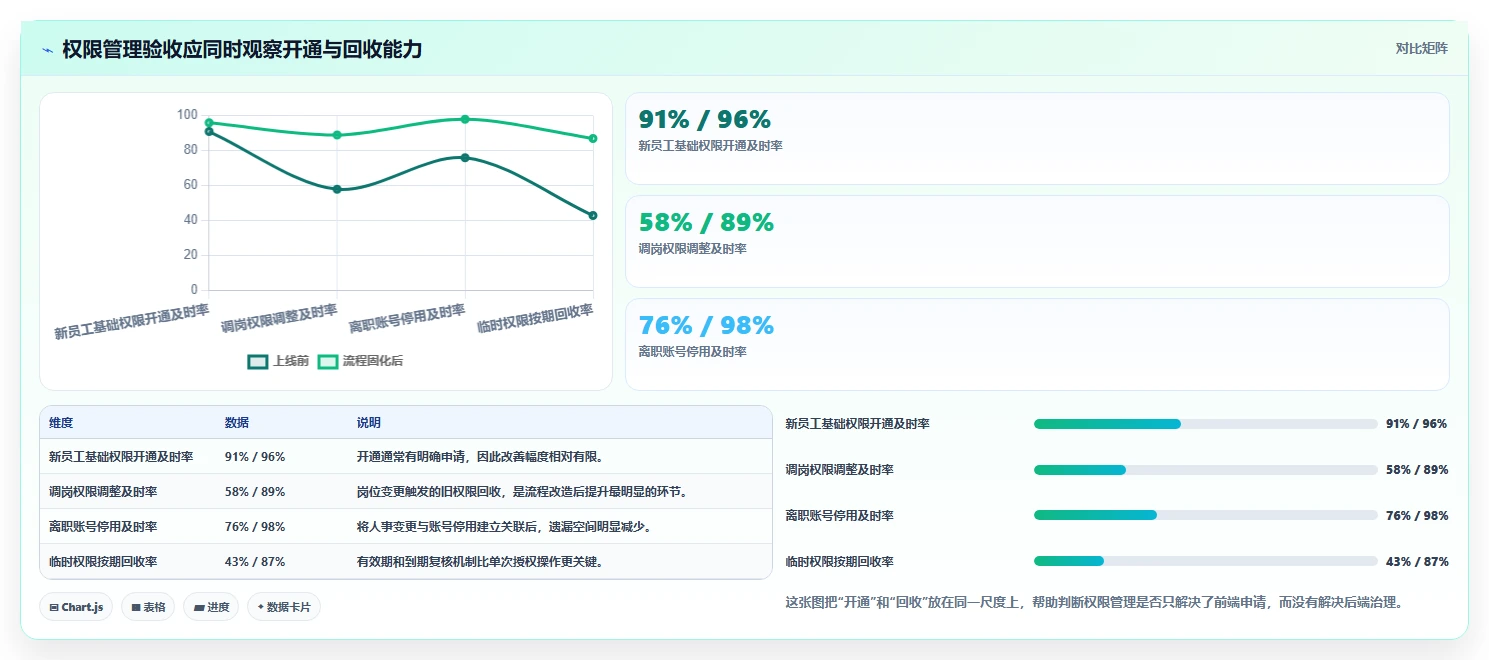The width and height of the screenshot is (1489, 660).
Task: Click the Chart.js tag icon
Action: [54, 607]
